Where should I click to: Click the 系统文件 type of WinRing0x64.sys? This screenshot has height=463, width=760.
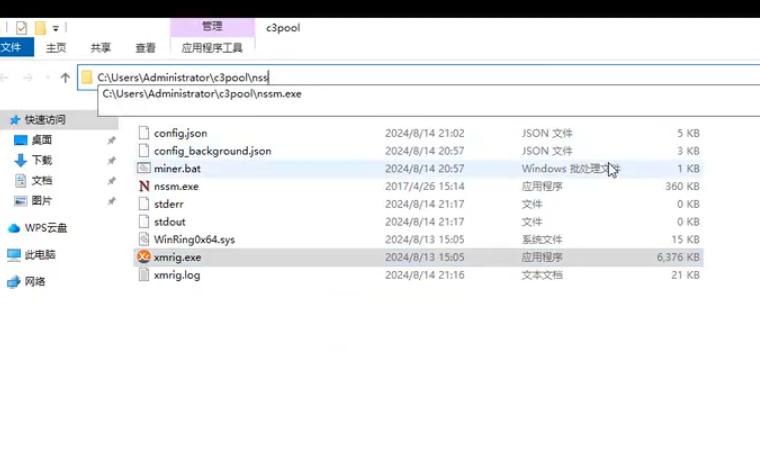pos(542,239)
